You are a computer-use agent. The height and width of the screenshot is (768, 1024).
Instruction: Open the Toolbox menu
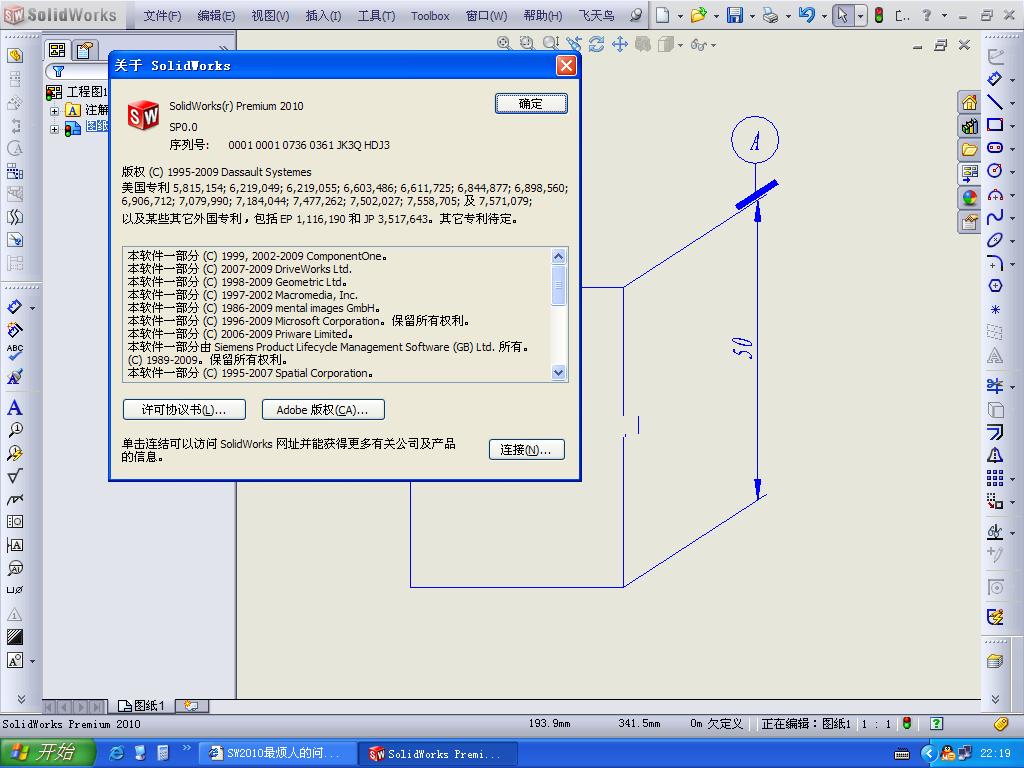(x=430, y=16)
